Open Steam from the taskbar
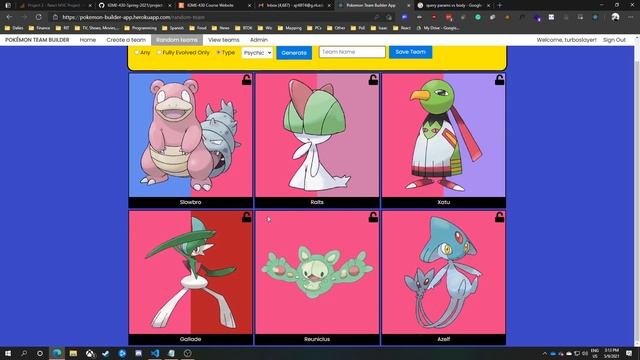The image size is (640, 360). click(106, 353)
